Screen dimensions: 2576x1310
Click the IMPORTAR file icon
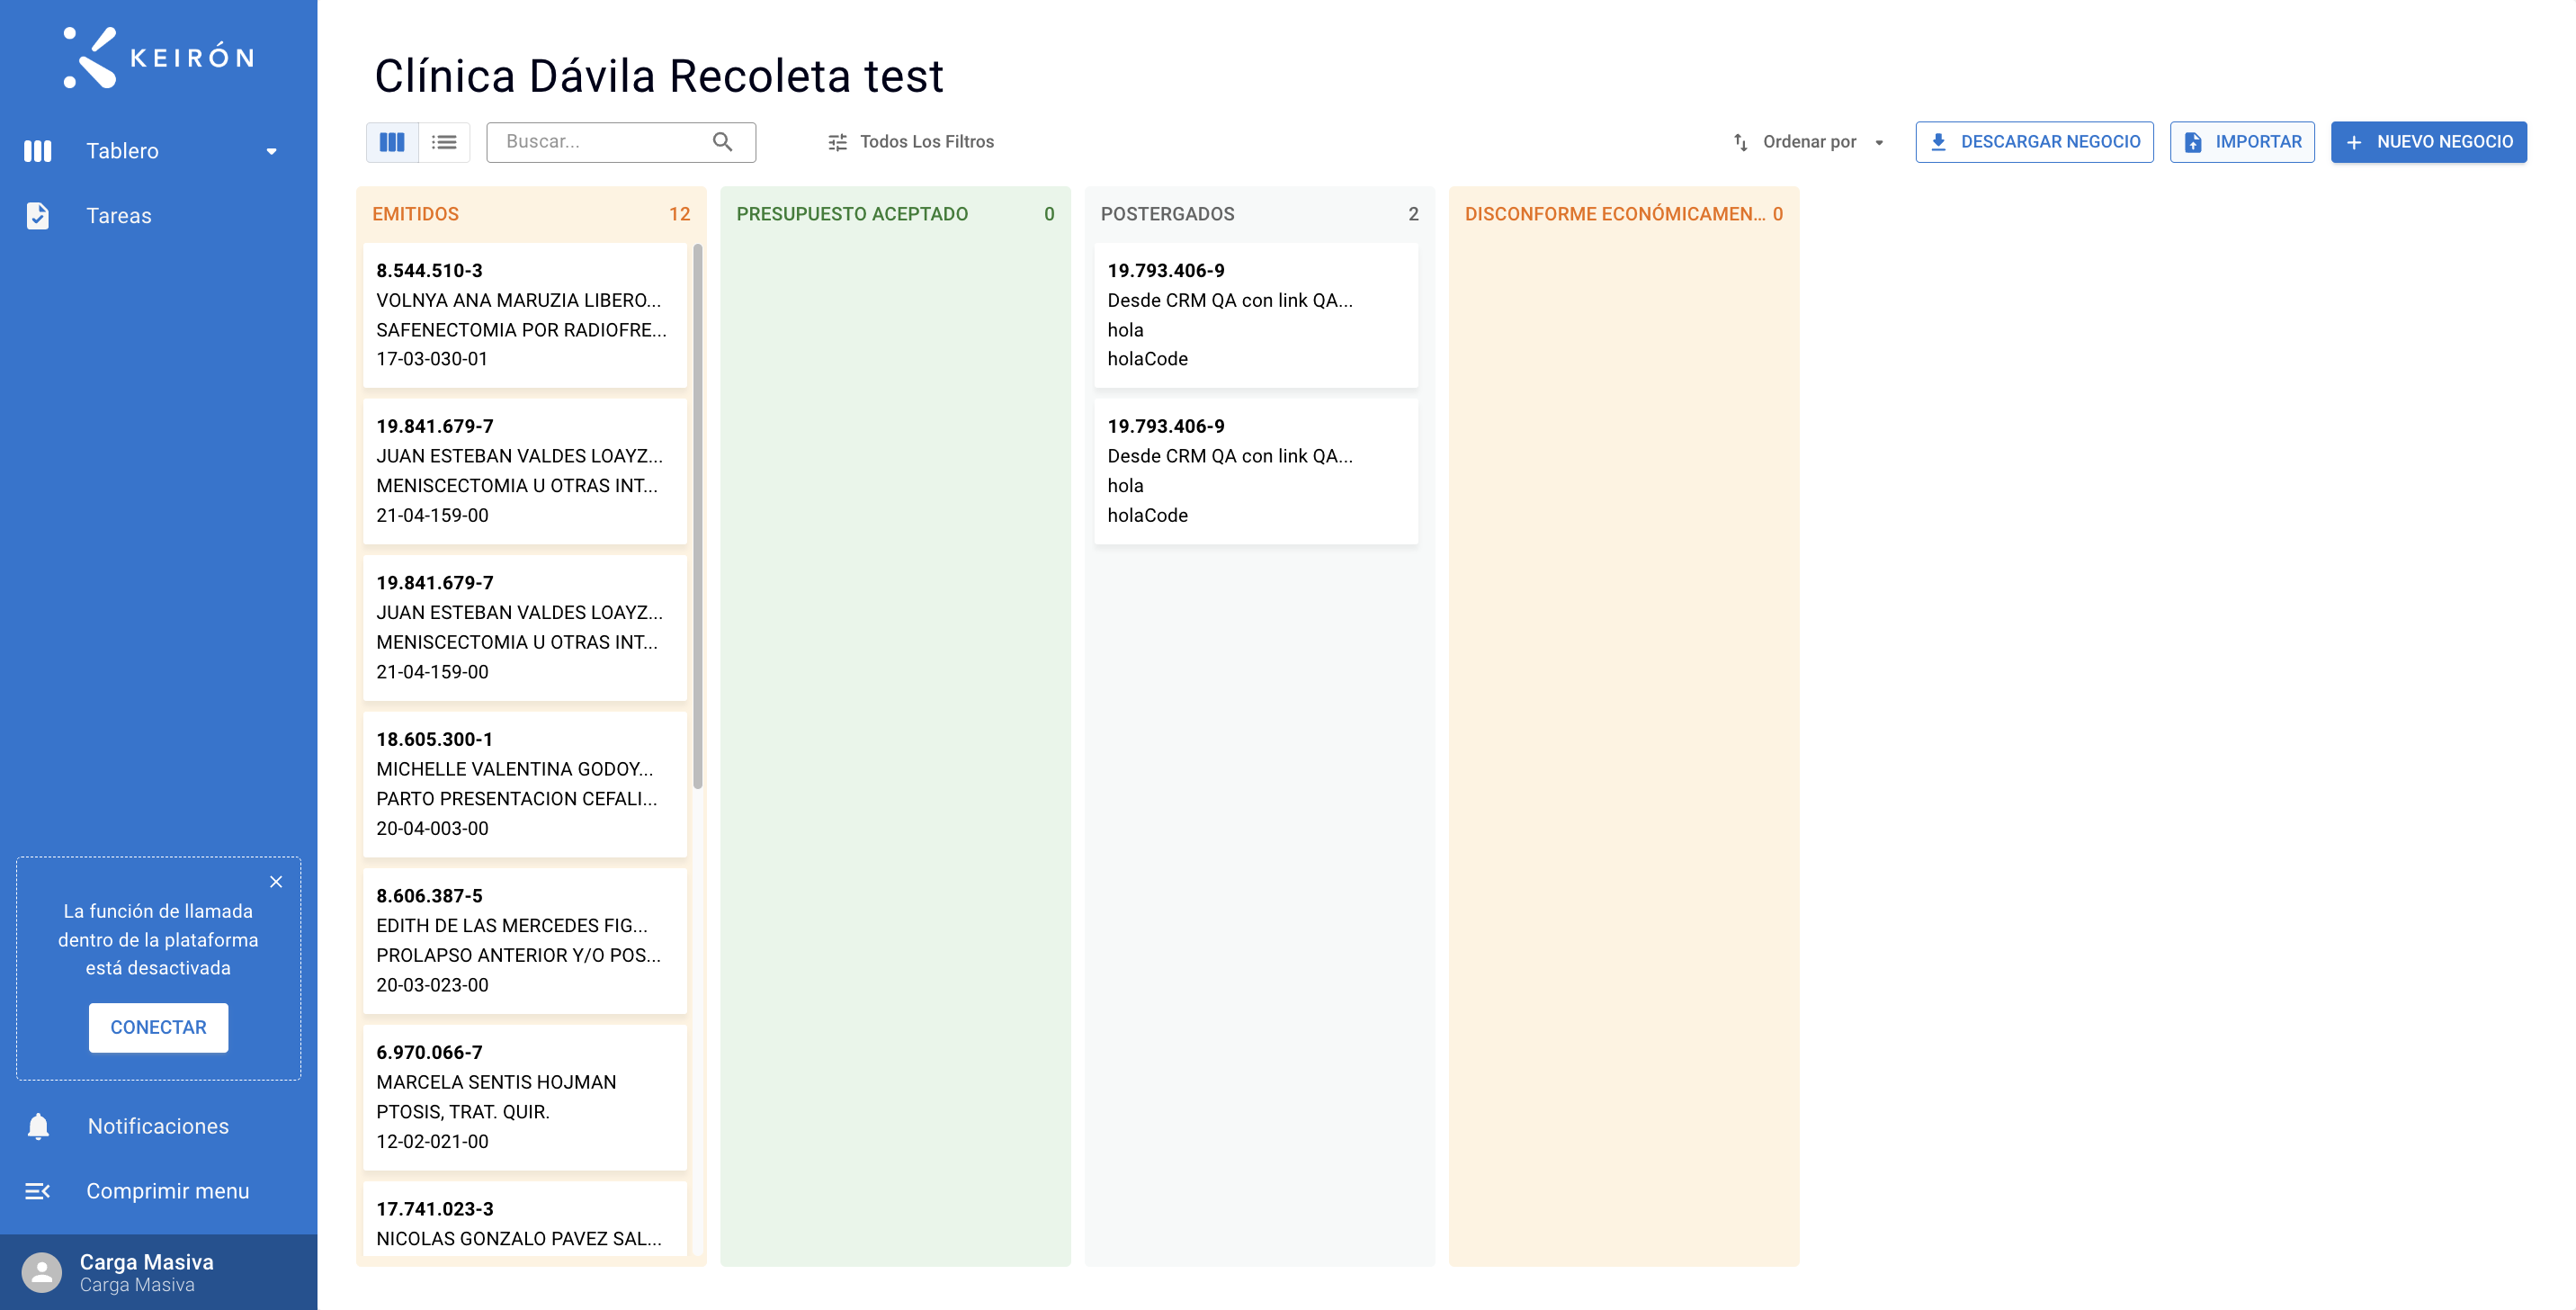pyautogui.click(x=2192, y=142)
